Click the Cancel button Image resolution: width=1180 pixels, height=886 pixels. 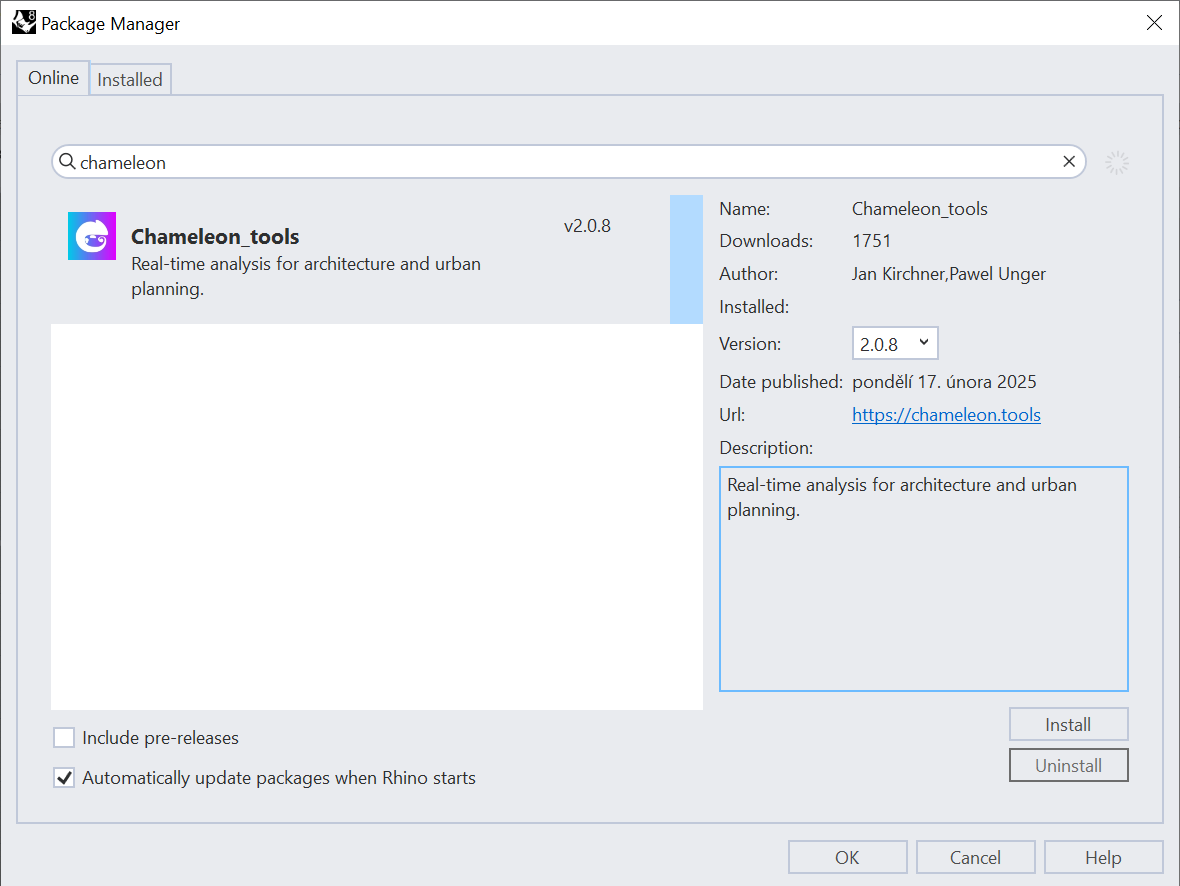[x=975, y=857]
